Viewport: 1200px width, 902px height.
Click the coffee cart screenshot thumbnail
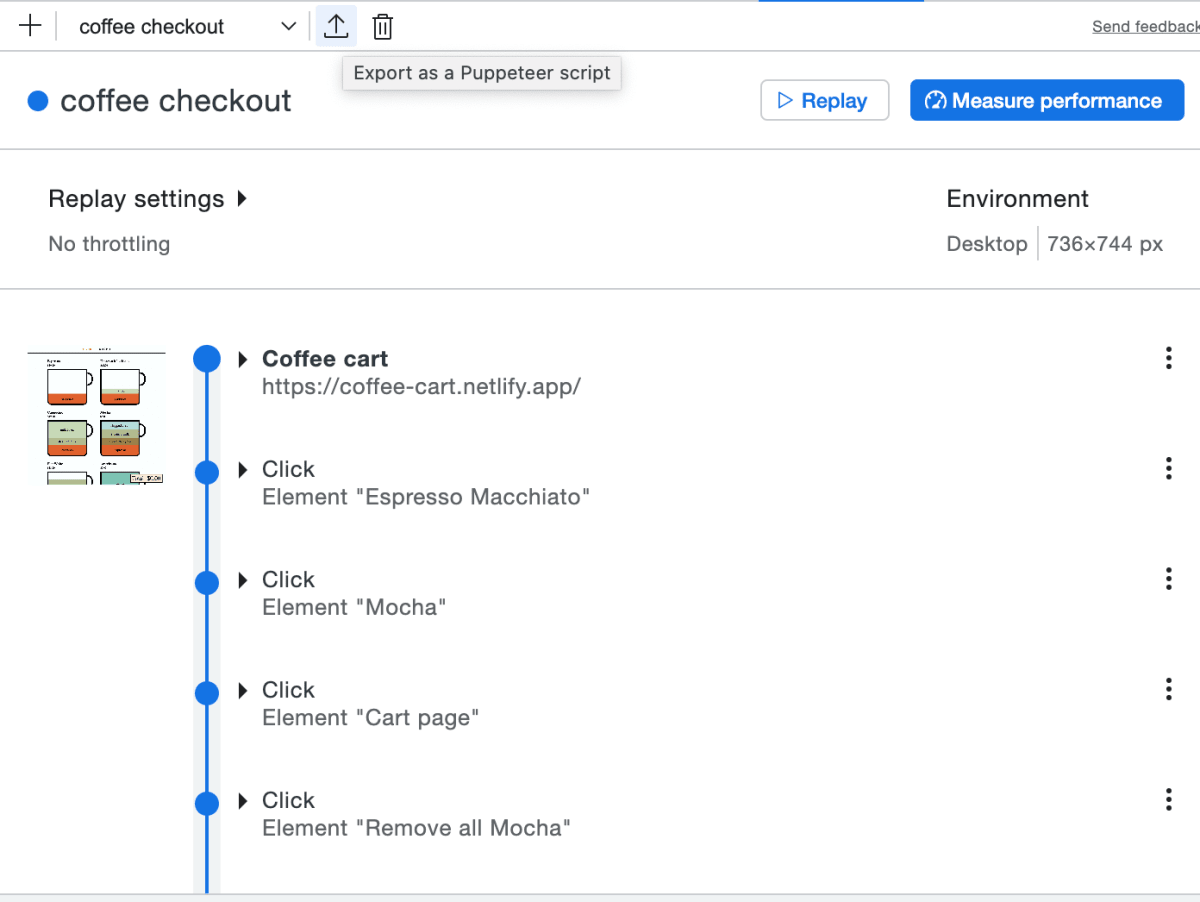pyautogui.click(x=96, y=418)
